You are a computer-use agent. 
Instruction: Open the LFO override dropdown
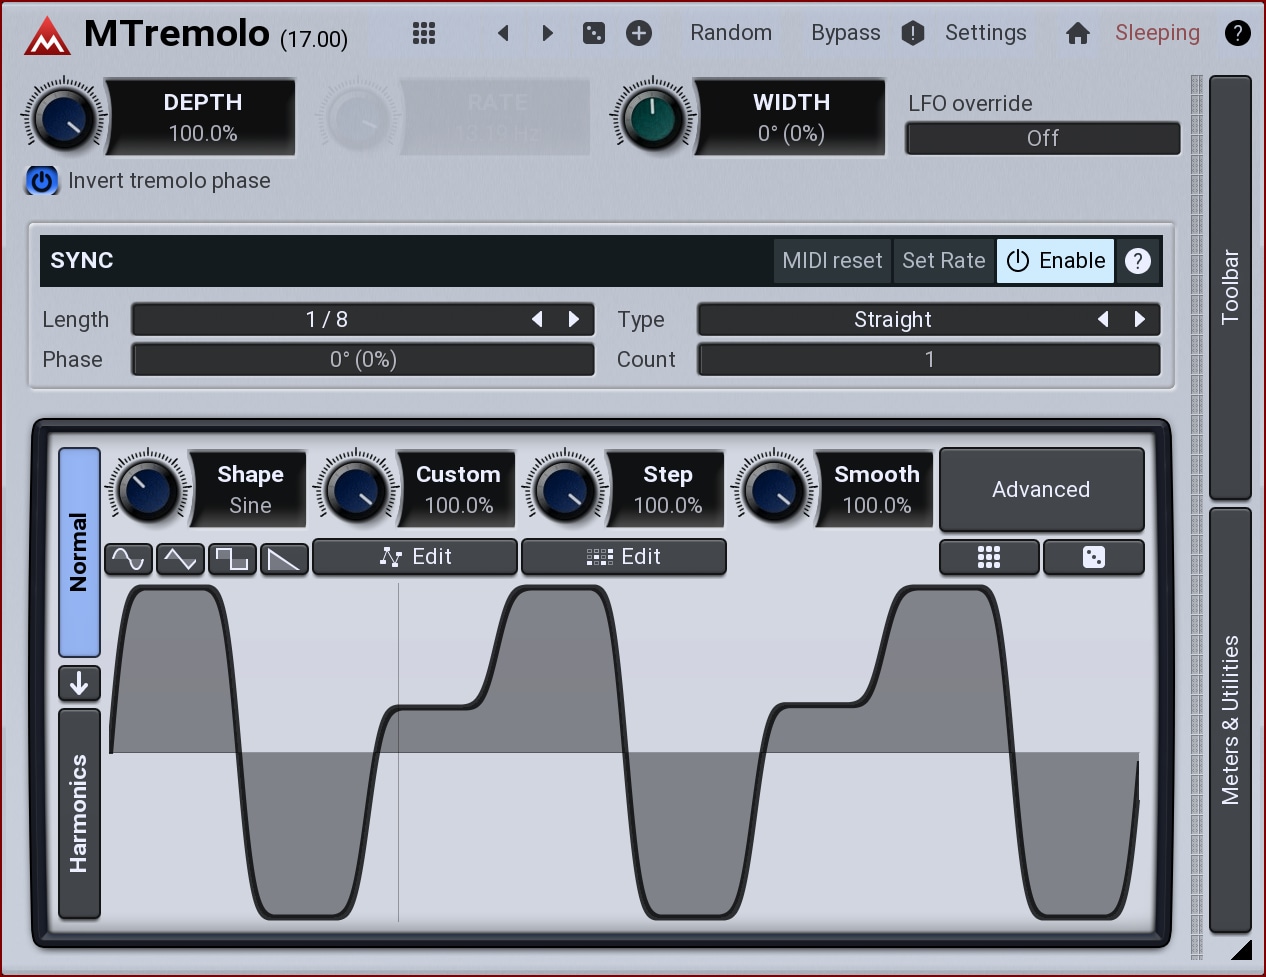coord(1042,138)
